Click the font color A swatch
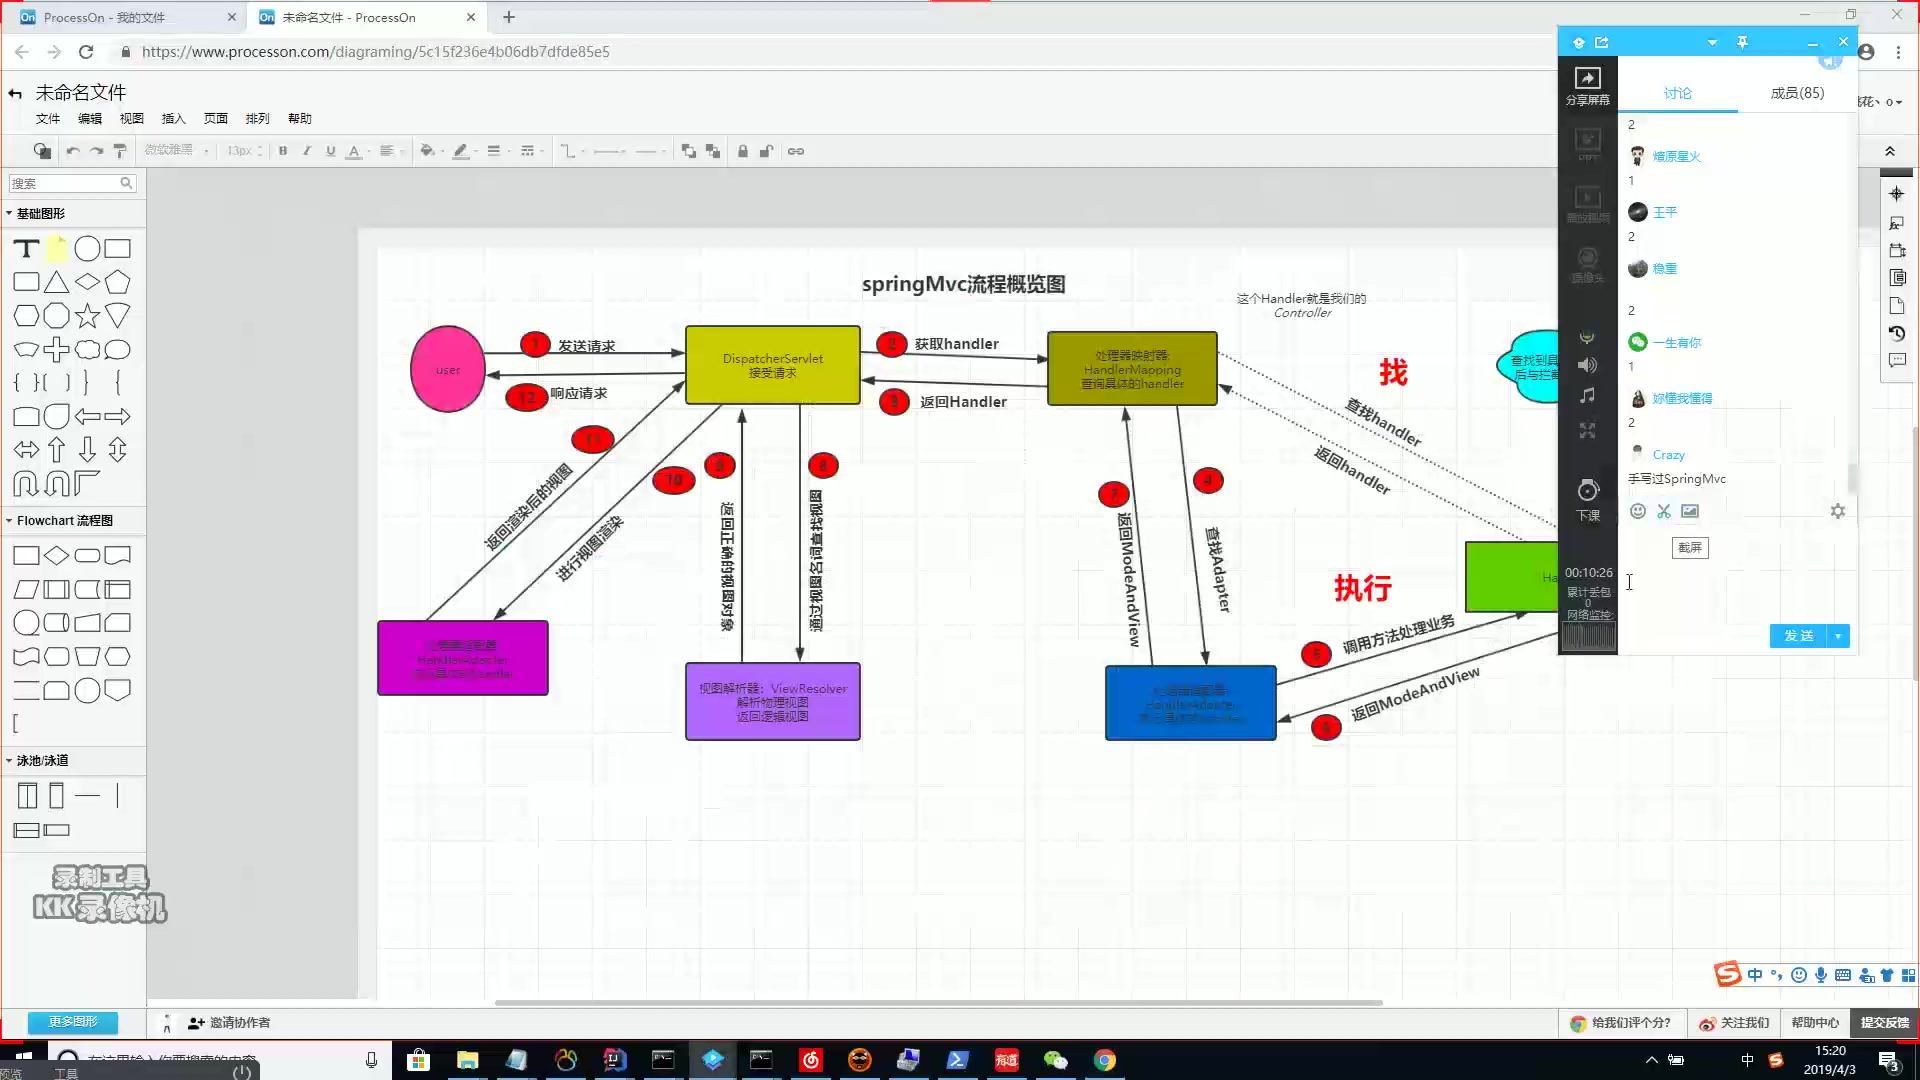This screenshot has width=1920, height=1080. 353,151
